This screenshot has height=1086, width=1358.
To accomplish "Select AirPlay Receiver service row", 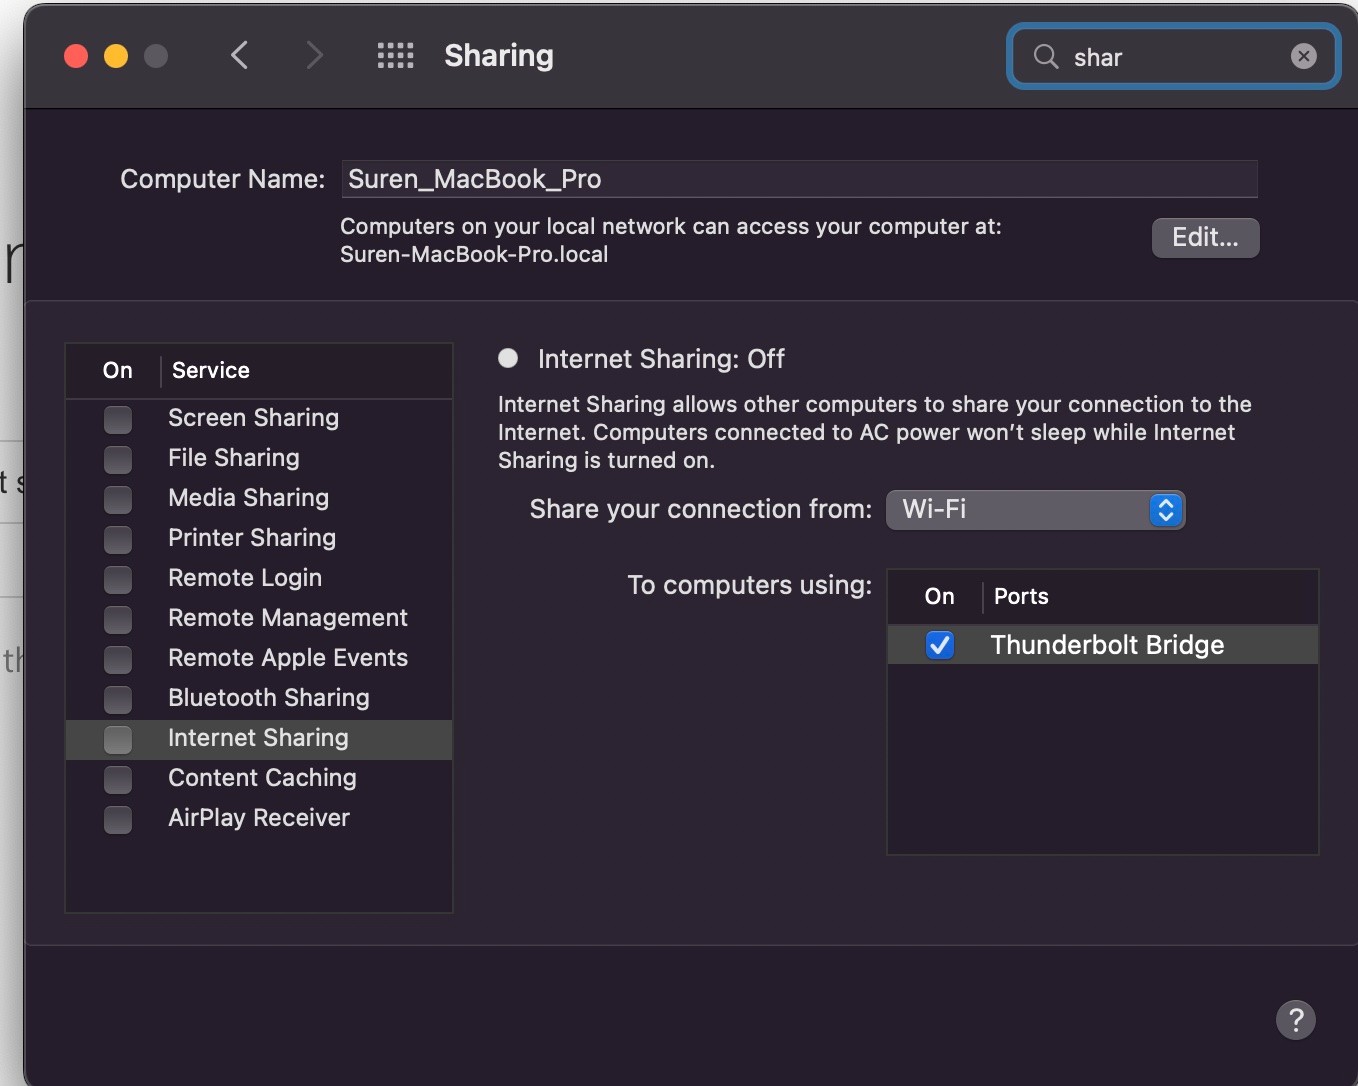I will pyautogui.click(x=259, y=818).
